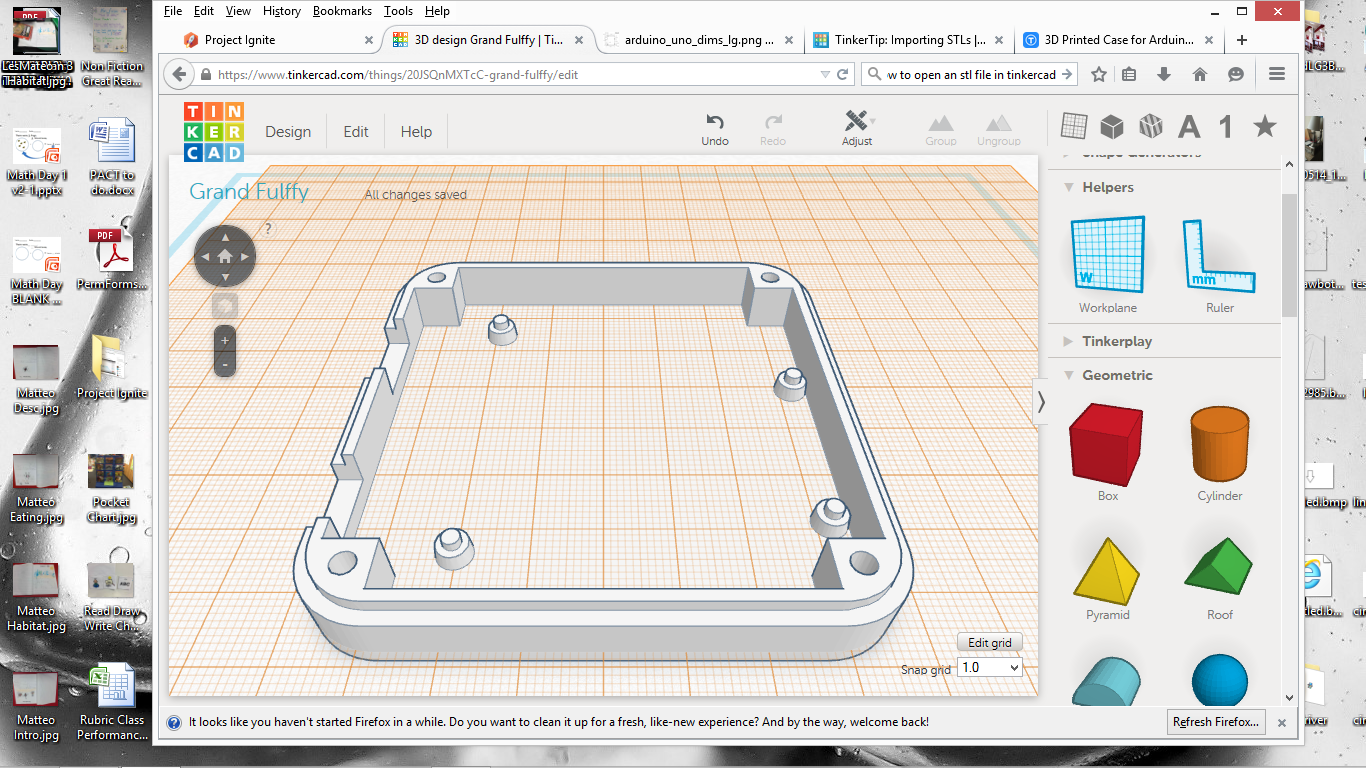The width and height of the screenshot is (1366, 768).
Task: Switch to arduino_uno_dims_lg.png tab
Action: tap(700, 40)
